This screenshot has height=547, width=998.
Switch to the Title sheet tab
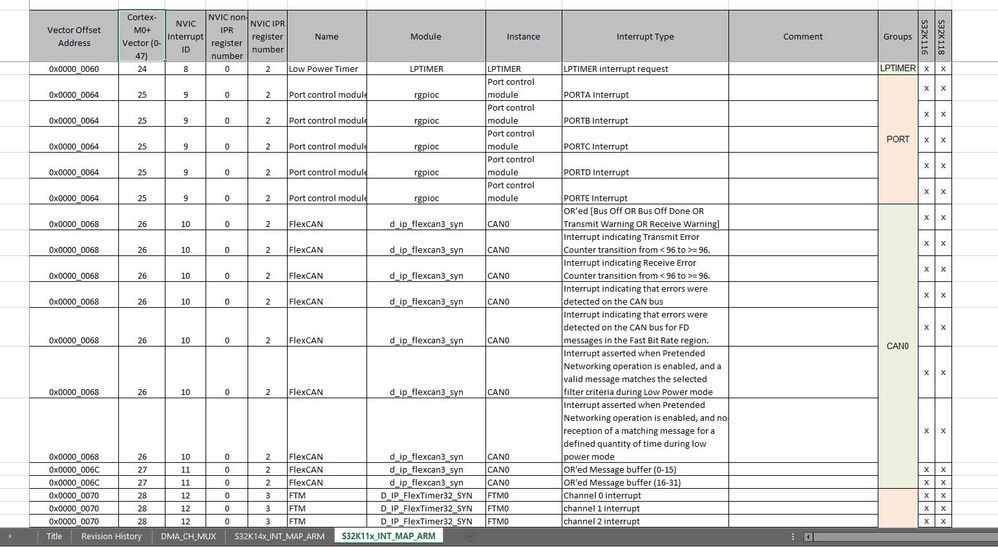[54, 536]
